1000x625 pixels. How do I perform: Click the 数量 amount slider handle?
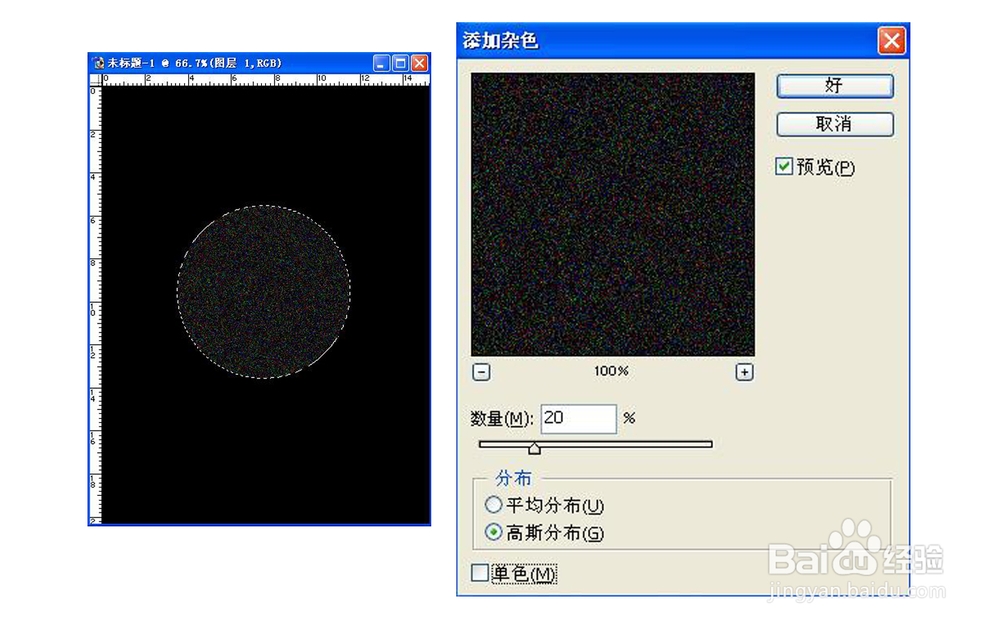click(x=534, y=448)
